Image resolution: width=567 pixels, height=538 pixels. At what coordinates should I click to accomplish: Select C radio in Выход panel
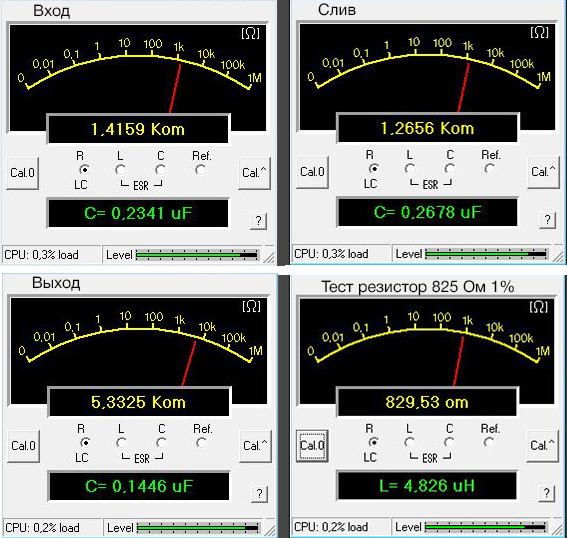[x=161, y=443]
